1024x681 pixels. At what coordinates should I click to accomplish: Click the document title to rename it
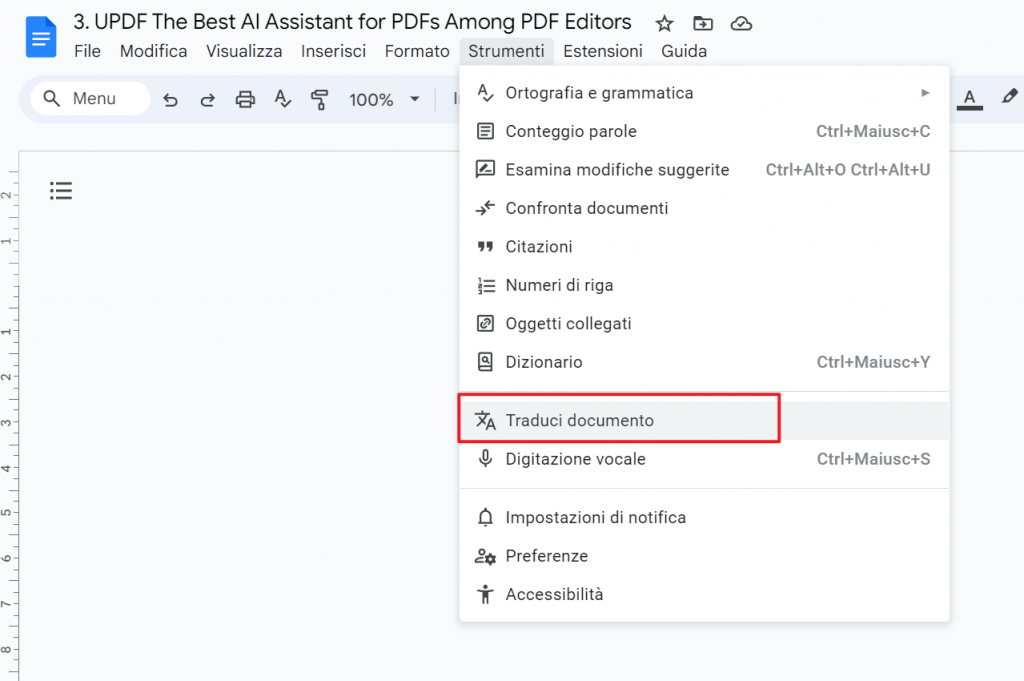[x=349, y=21]
